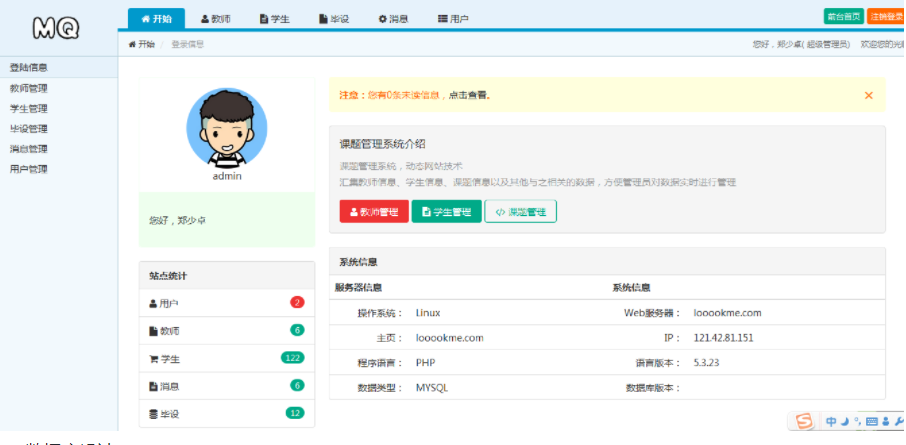This screenshot has height=445, width=906.
Task: Click the IP value 121.42.81.151
Action: pyautogui.click(x=723, y=338)
